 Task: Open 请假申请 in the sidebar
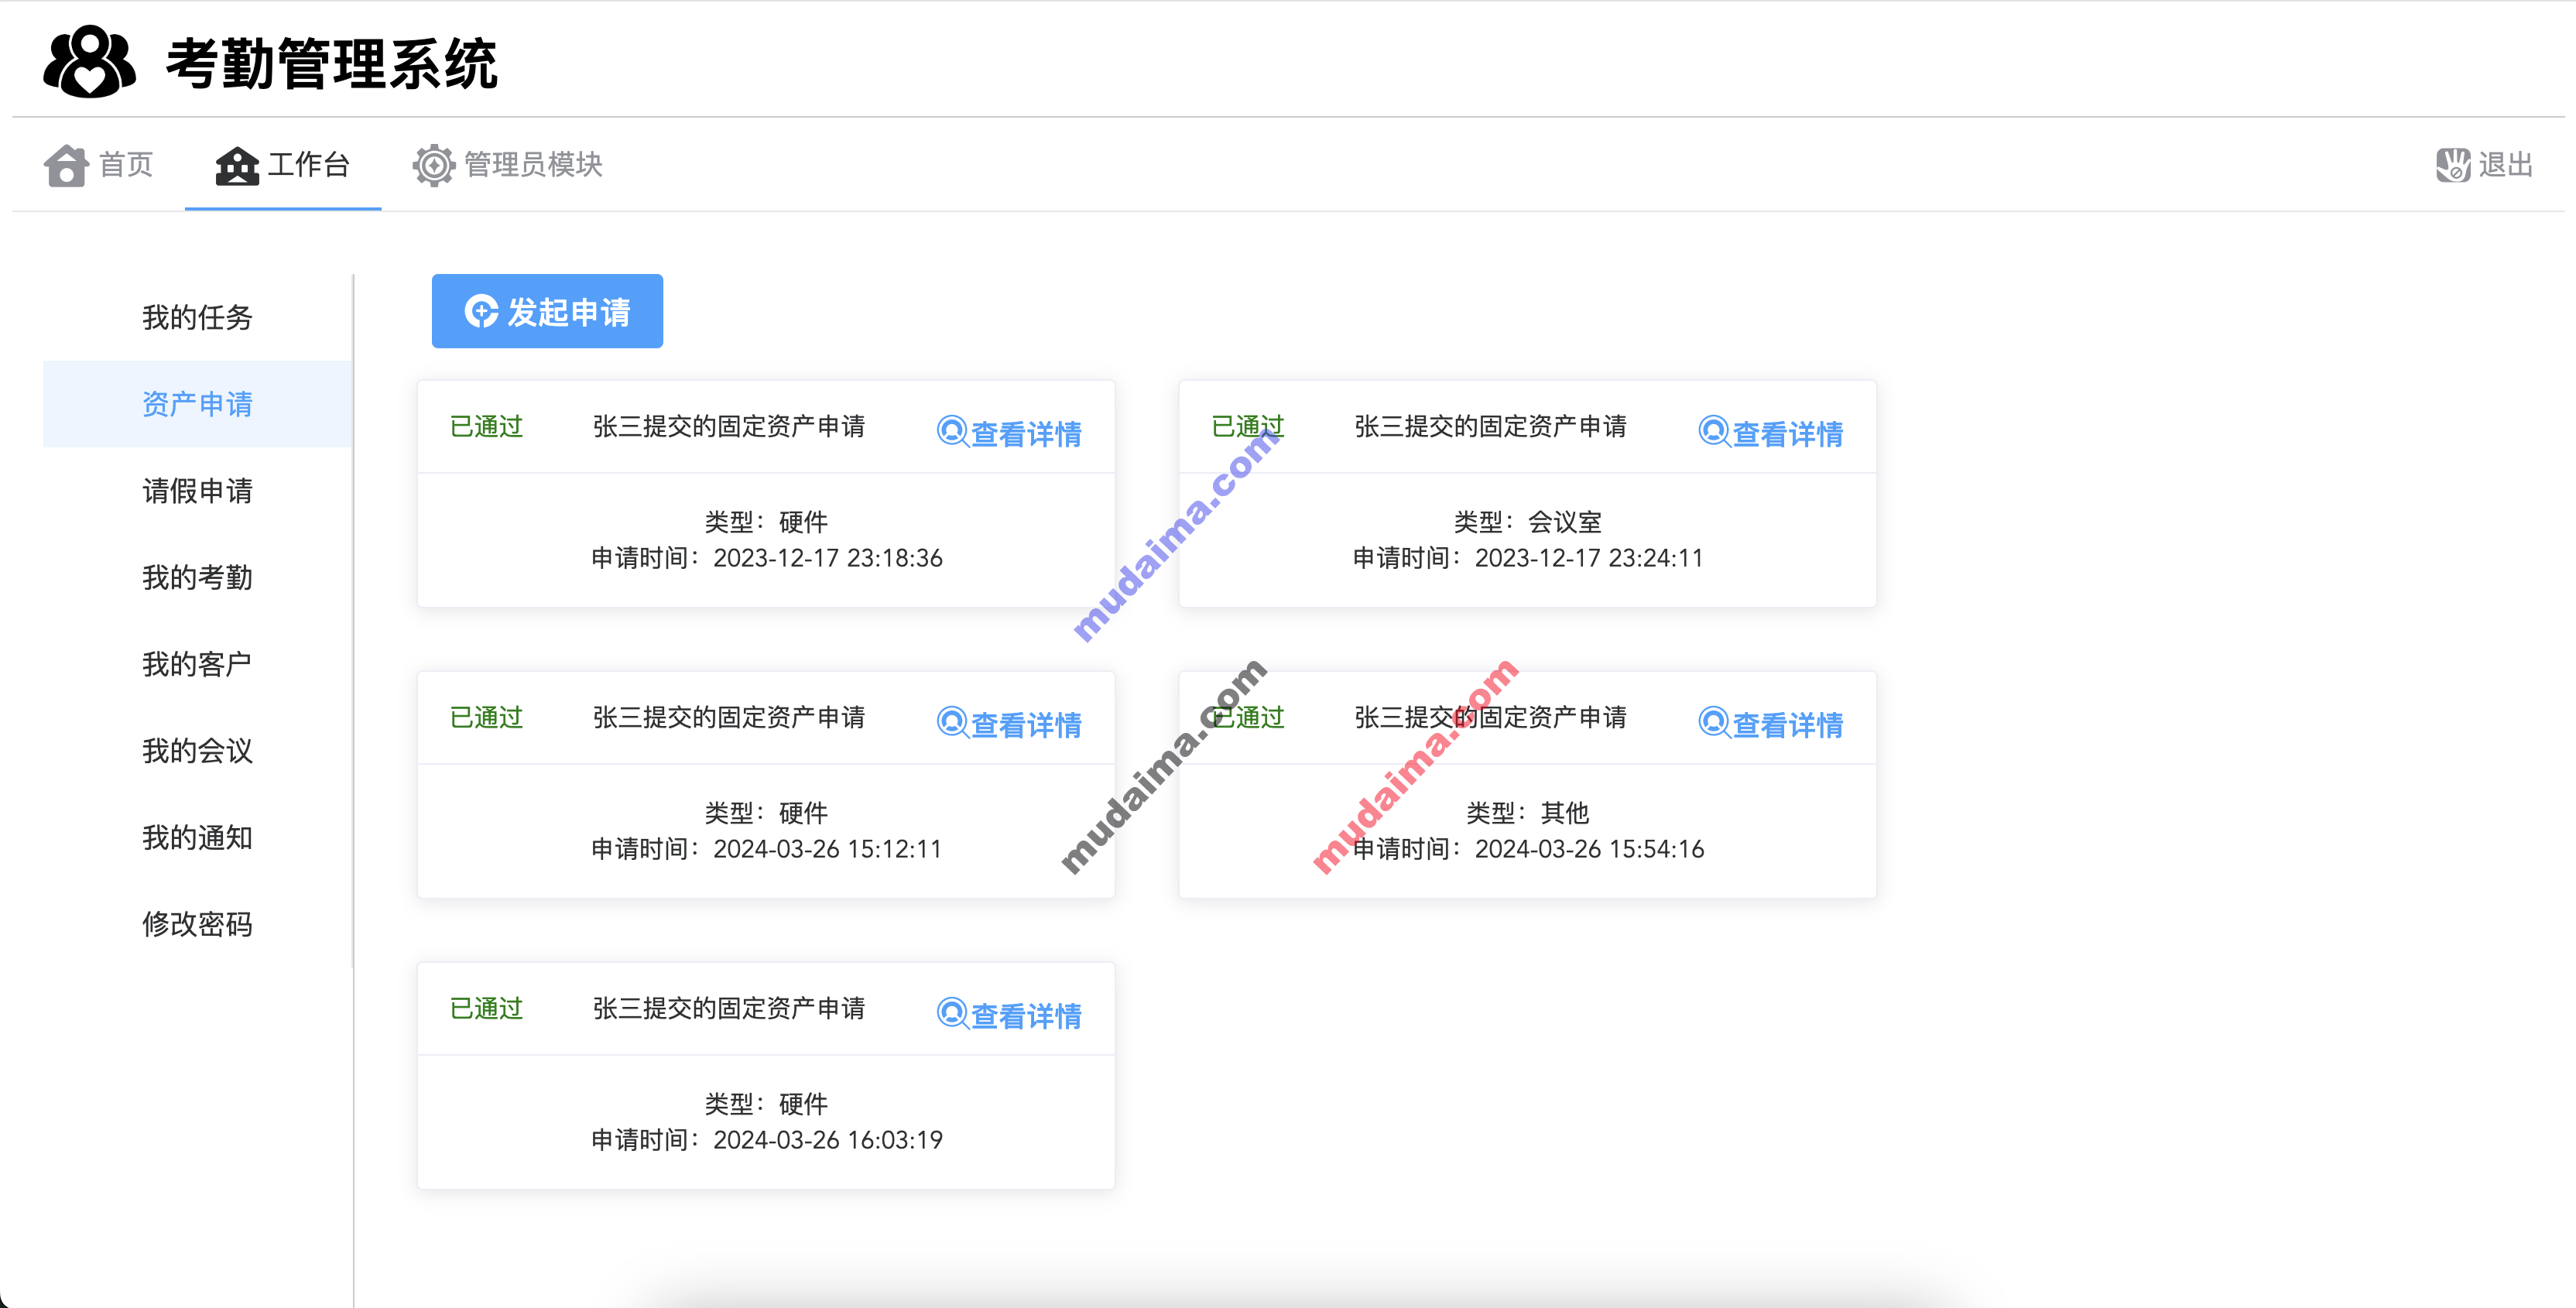click(x=197, y=491)
